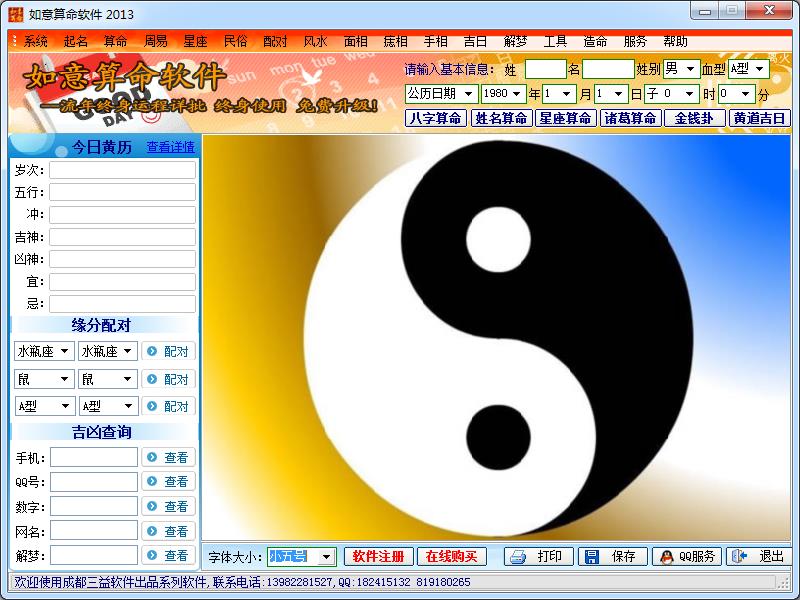Click the 软件注册 register button

(379, 557)
